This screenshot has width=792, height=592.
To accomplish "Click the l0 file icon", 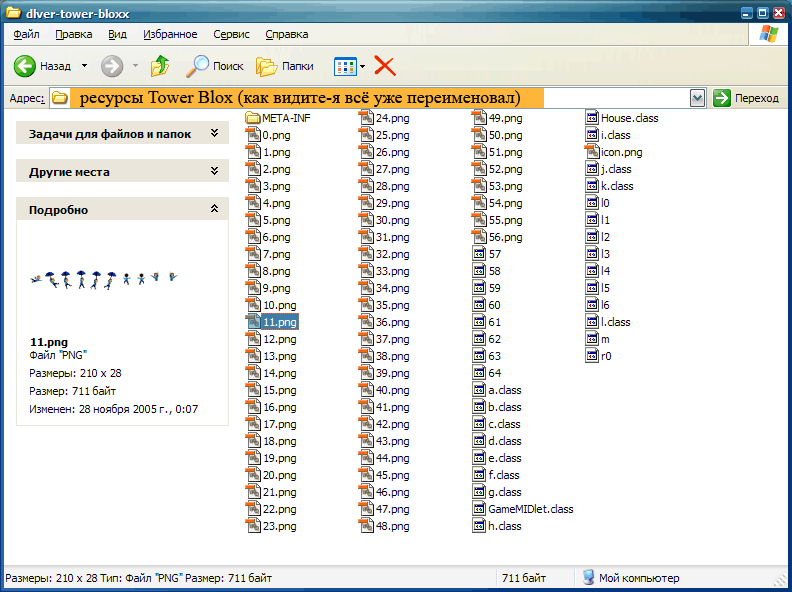I will [x=592, y=203].
